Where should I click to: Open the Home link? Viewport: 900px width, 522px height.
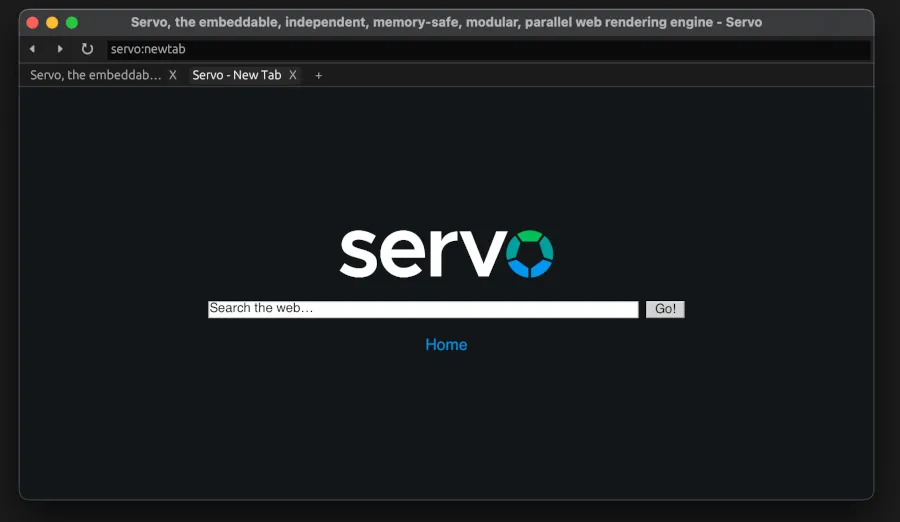[x=446, y=345]
